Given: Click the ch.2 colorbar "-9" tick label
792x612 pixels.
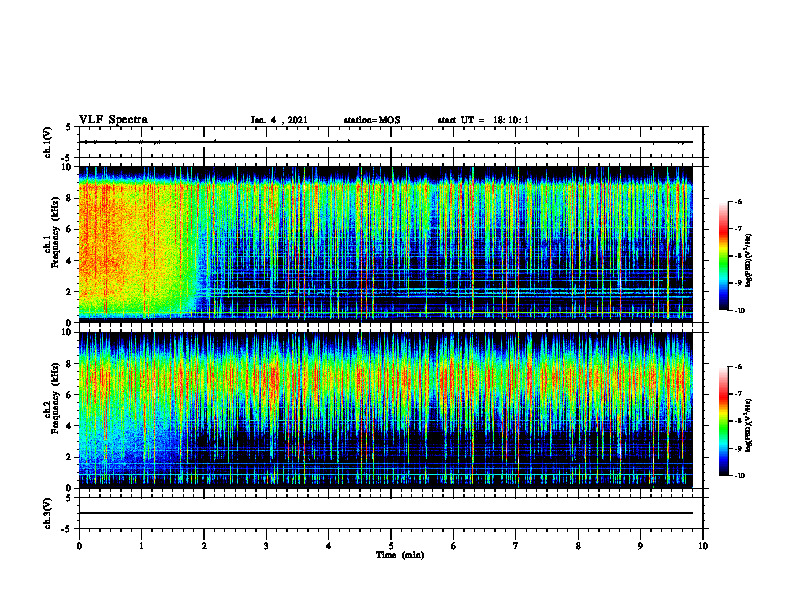Looking at the screenshot, I should click(738, 448).
